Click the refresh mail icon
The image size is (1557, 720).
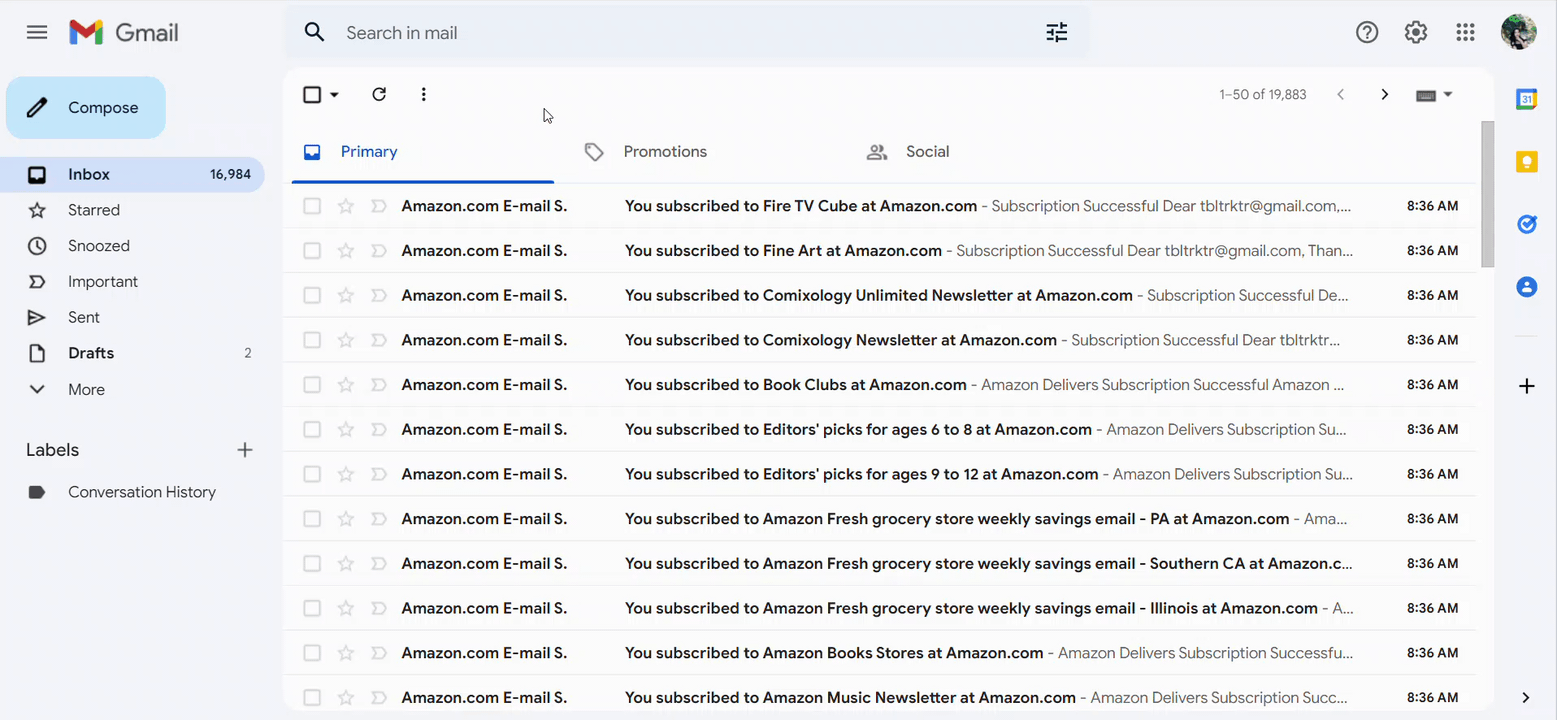pos(379,94)
